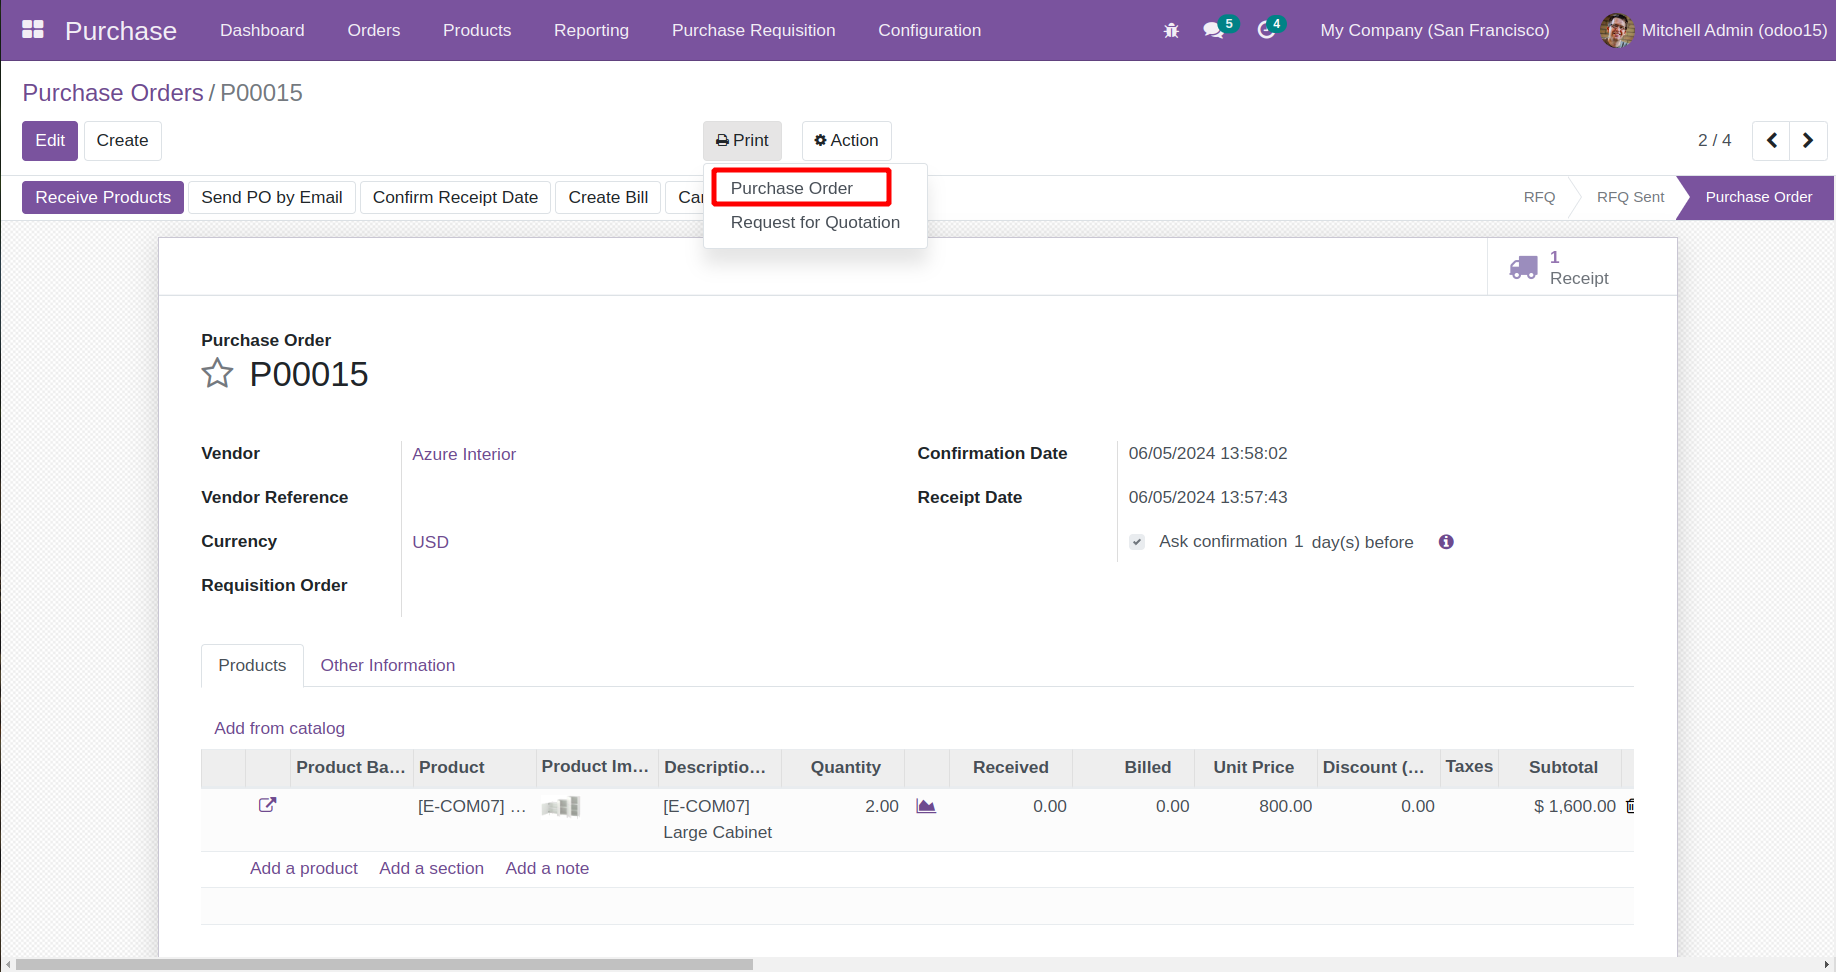The image size is (1836, 972).
Task: Click Confirm Receipt Date button
Action: click(455, 198)
